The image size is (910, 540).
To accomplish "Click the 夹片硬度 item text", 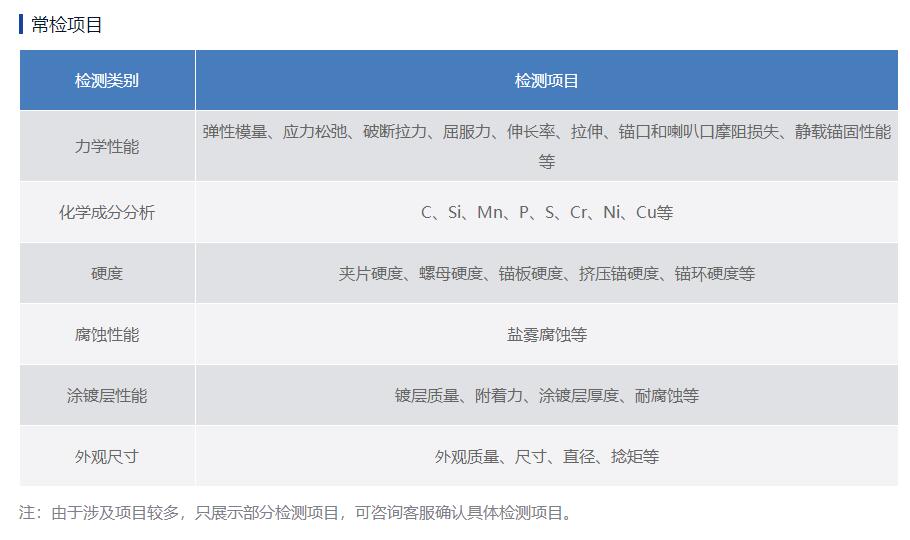I will 370,273.
